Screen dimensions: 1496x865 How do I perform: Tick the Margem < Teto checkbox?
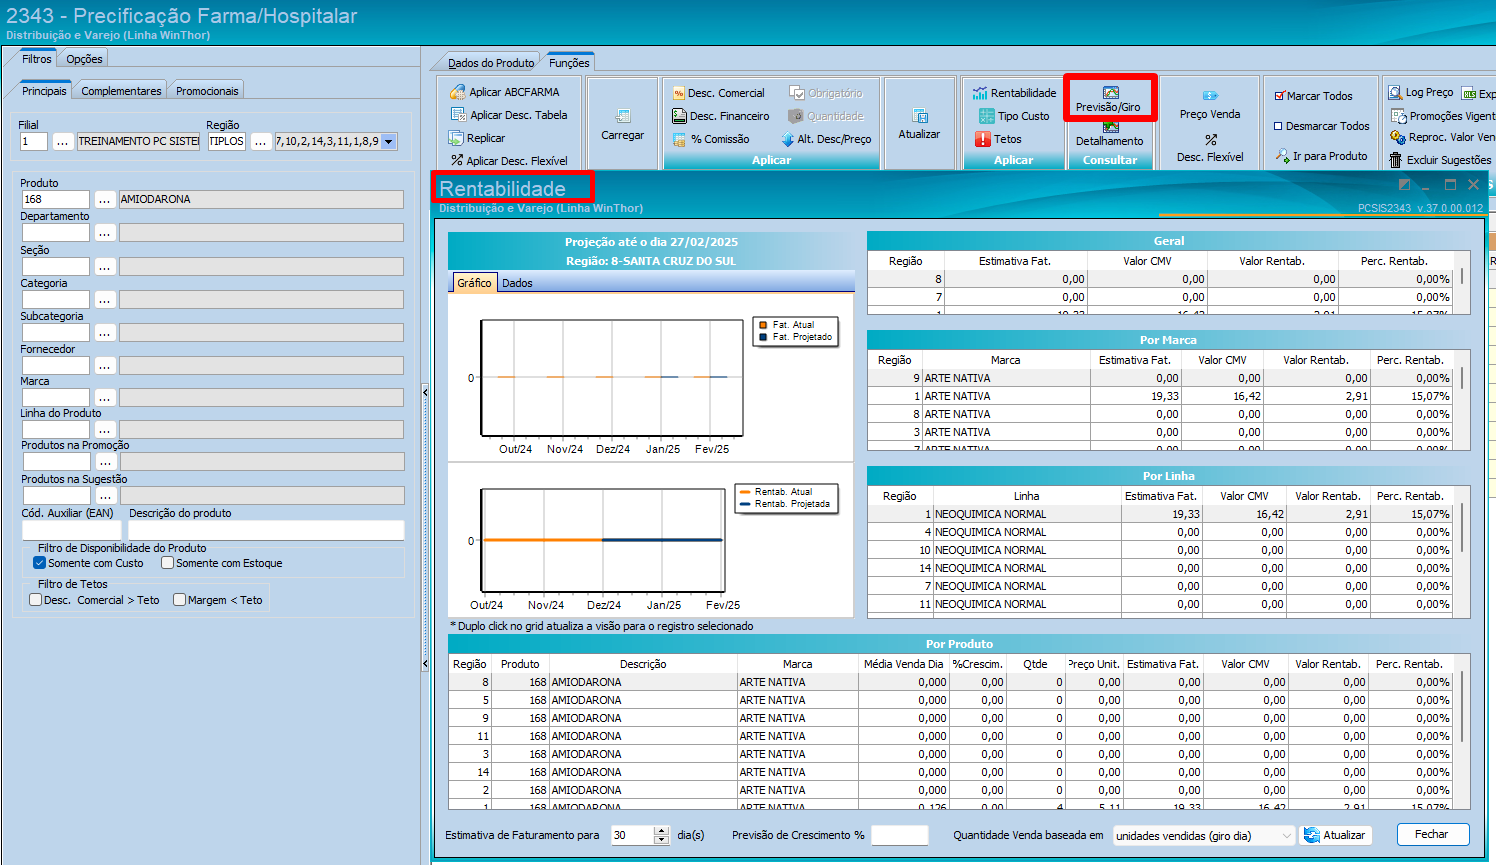pyautogui.click(x=180, y=600)
